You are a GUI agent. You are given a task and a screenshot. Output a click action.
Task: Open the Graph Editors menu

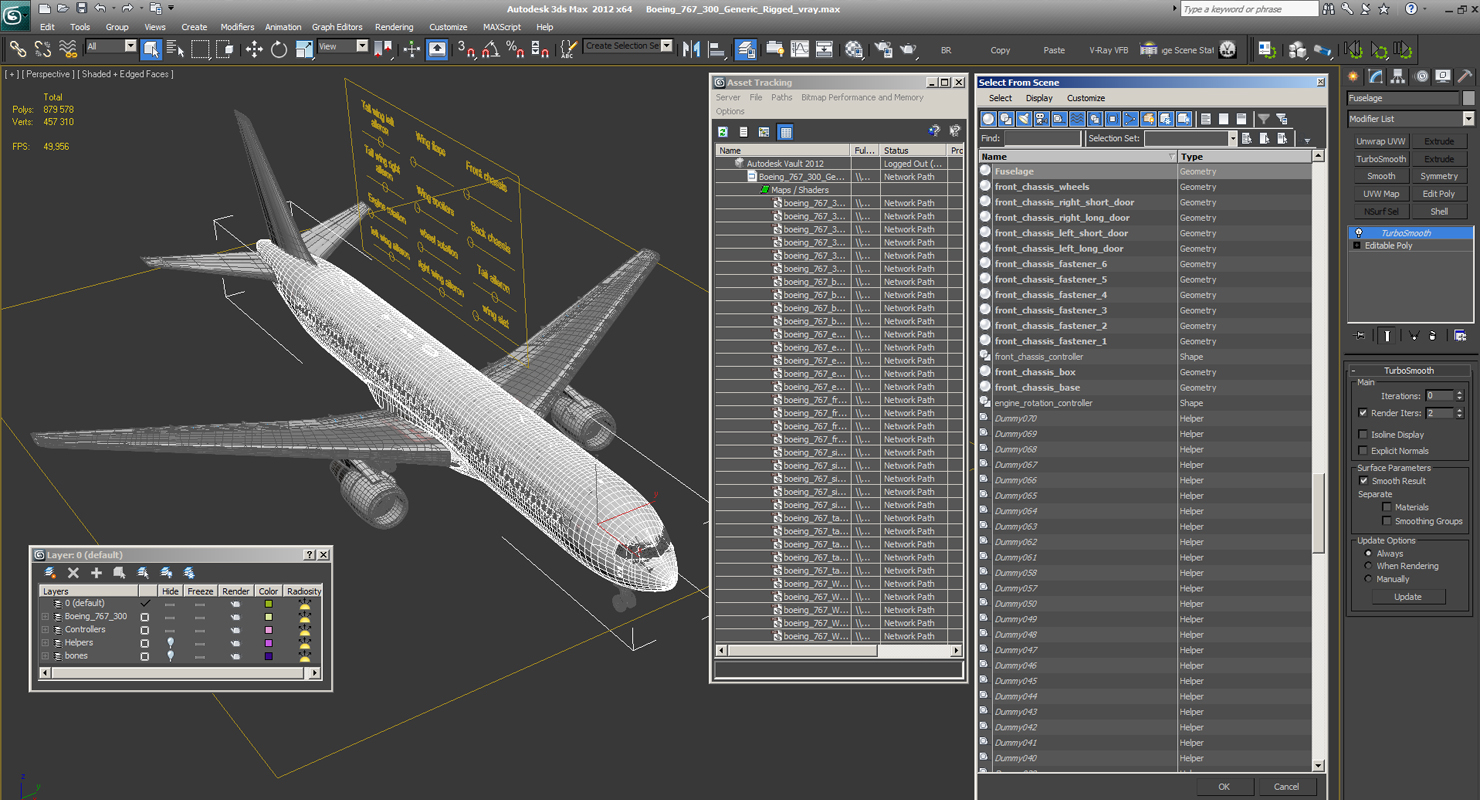pyautogui.click(x=337, y=27)
